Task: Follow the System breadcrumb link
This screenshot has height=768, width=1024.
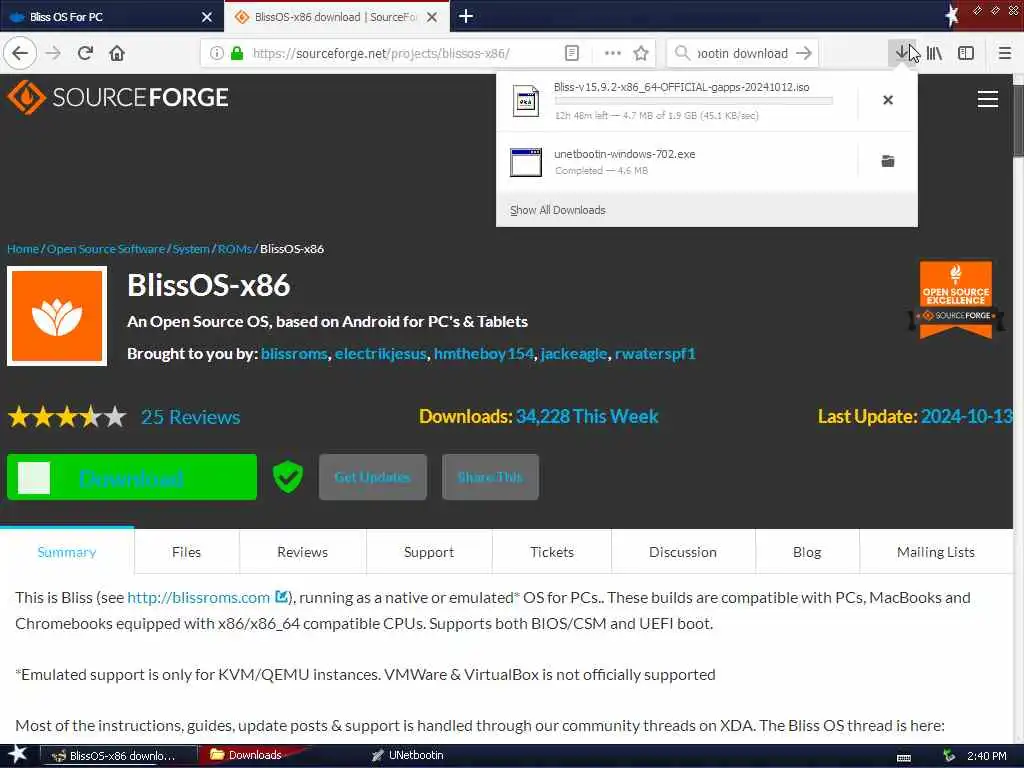Action: (191, 249)
